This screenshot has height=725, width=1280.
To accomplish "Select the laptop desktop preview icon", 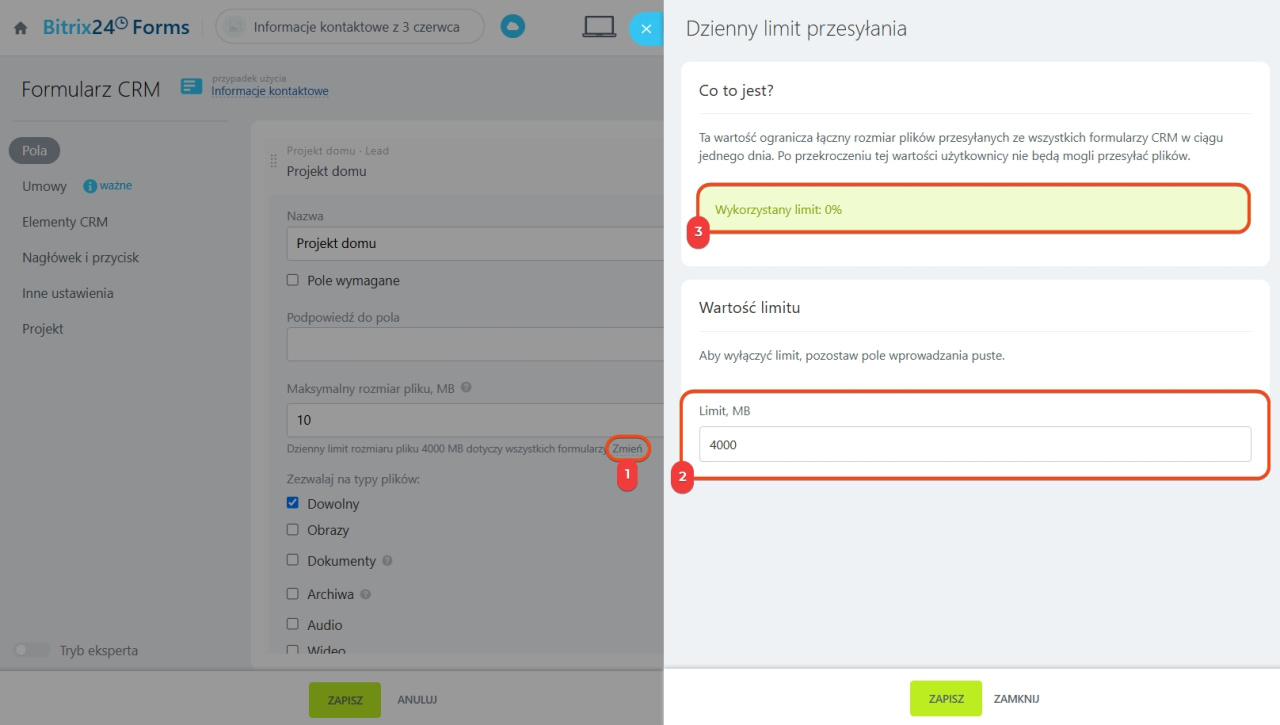I will click(x=599, y=27).
